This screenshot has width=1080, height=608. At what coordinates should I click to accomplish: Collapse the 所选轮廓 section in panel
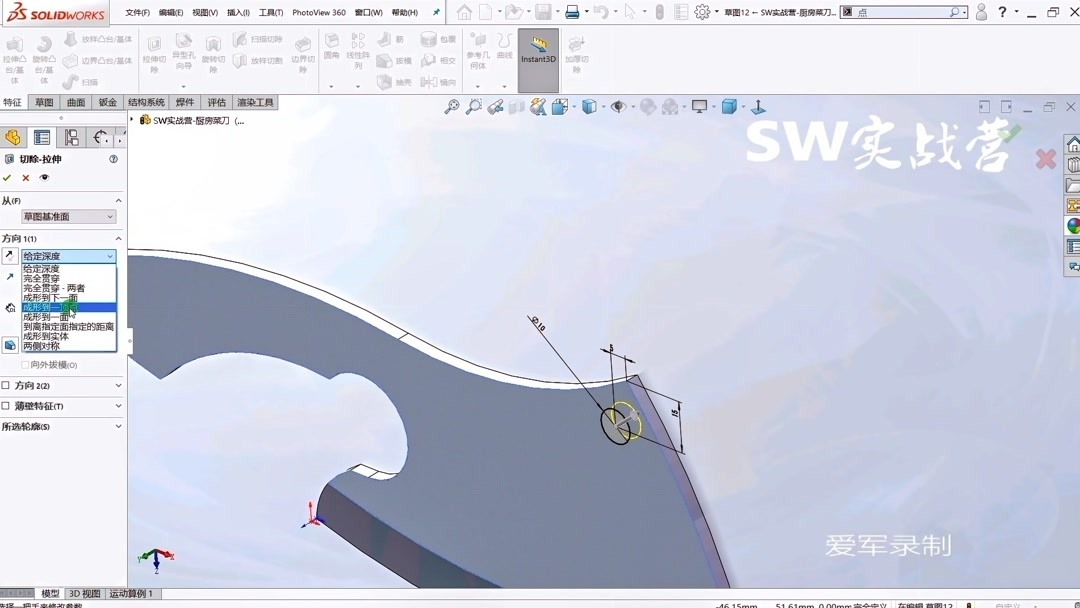click(x=117, y=426)
